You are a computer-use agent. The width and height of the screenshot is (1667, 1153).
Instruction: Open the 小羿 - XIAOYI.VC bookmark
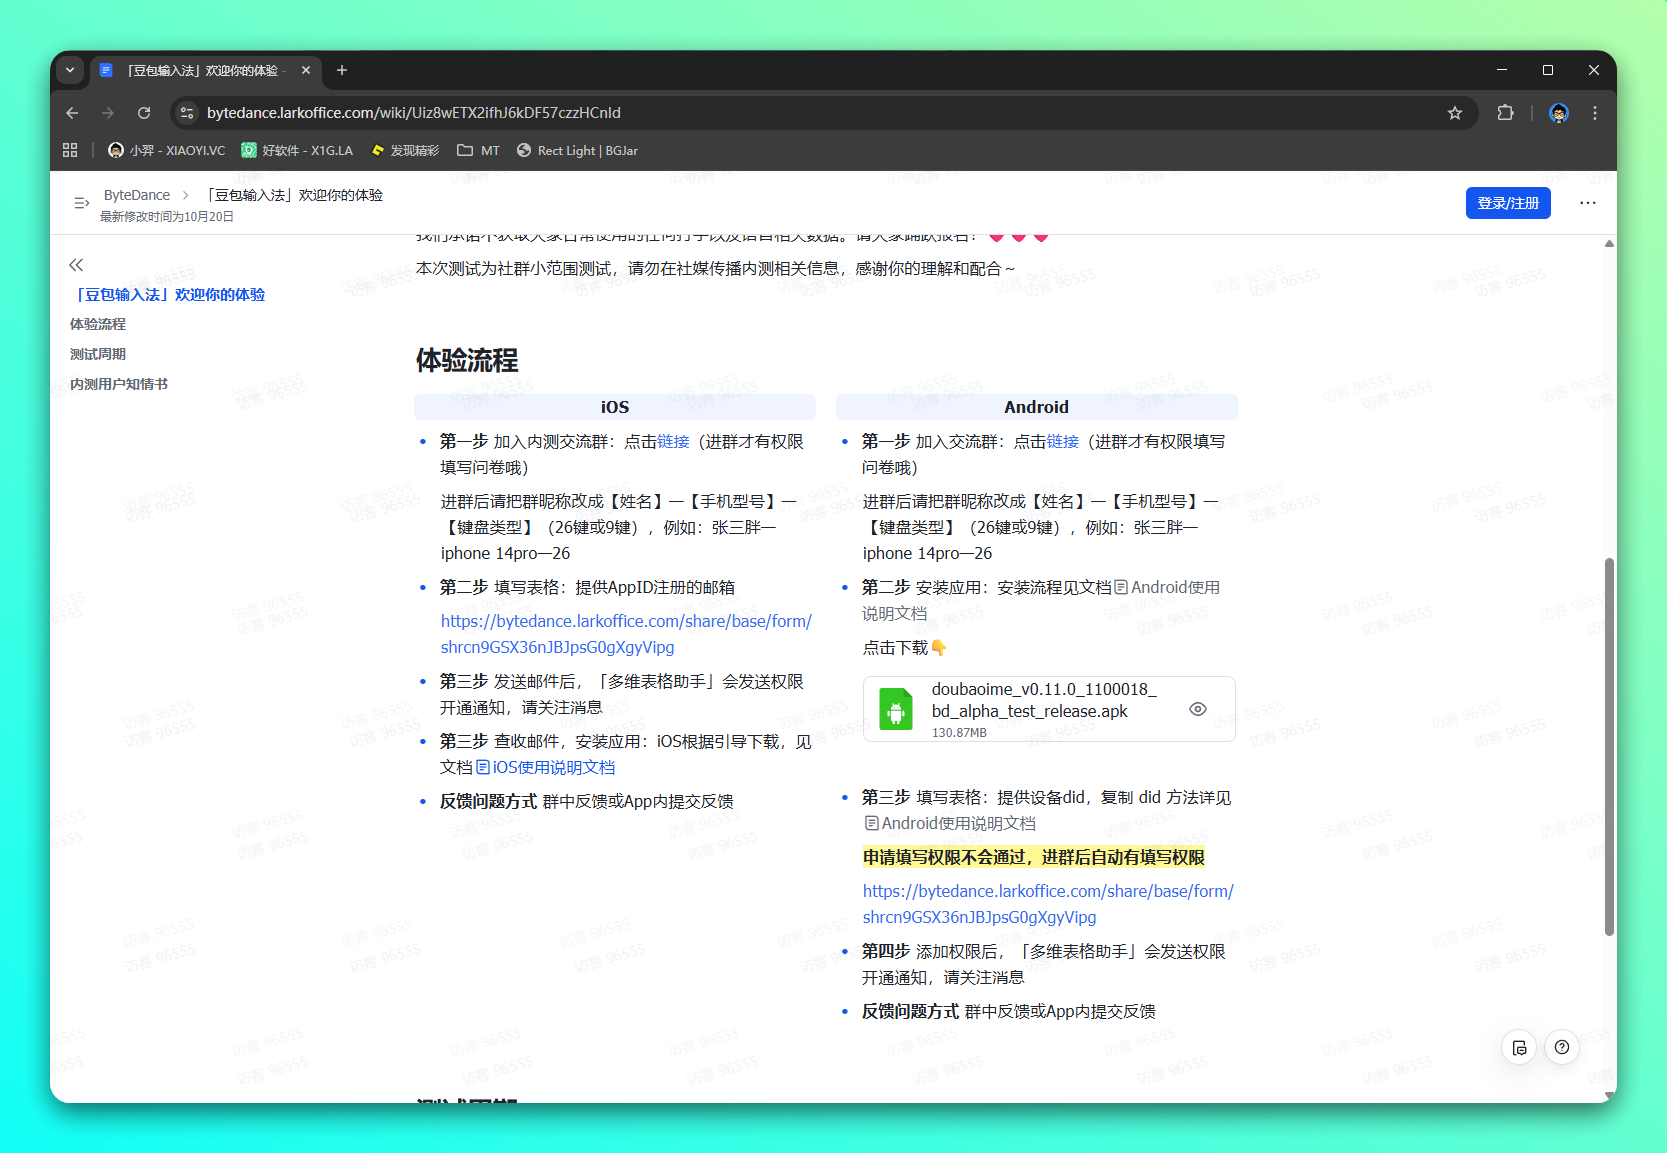point(167,150)
